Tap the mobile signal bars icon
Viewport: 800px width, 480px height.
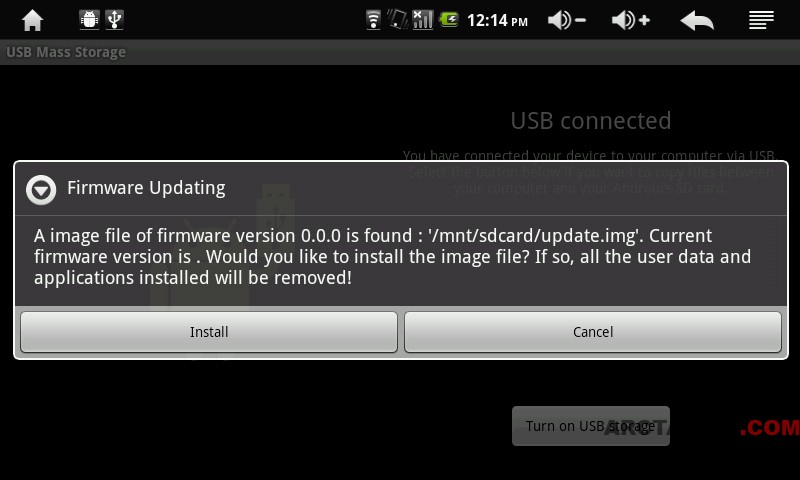(422, 20)
